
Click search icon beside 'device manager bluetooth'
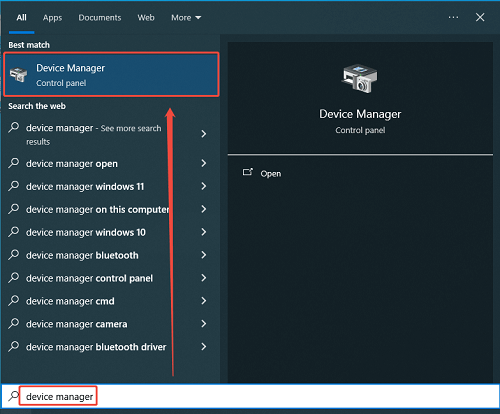point(14,255)
